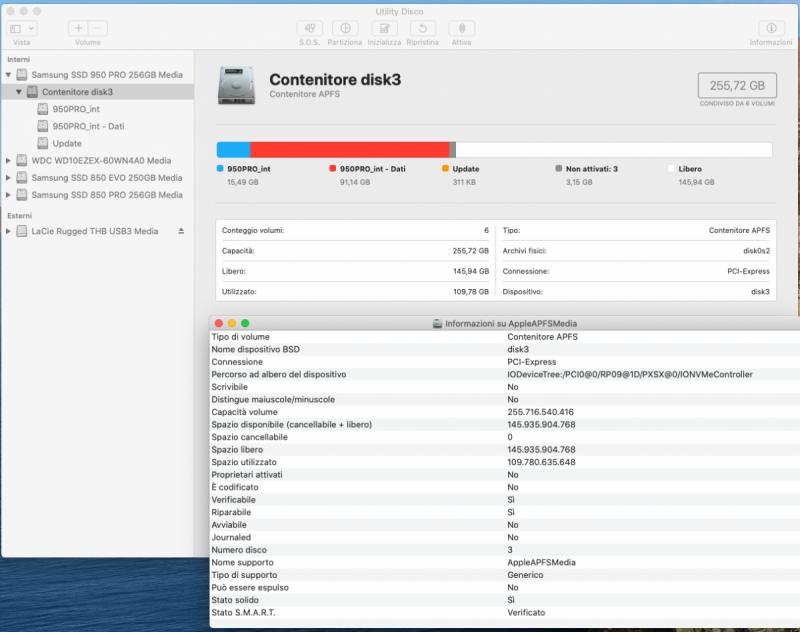800x632 pixels.
Task: Select the 950PRO_int volume
Action: 76,109
